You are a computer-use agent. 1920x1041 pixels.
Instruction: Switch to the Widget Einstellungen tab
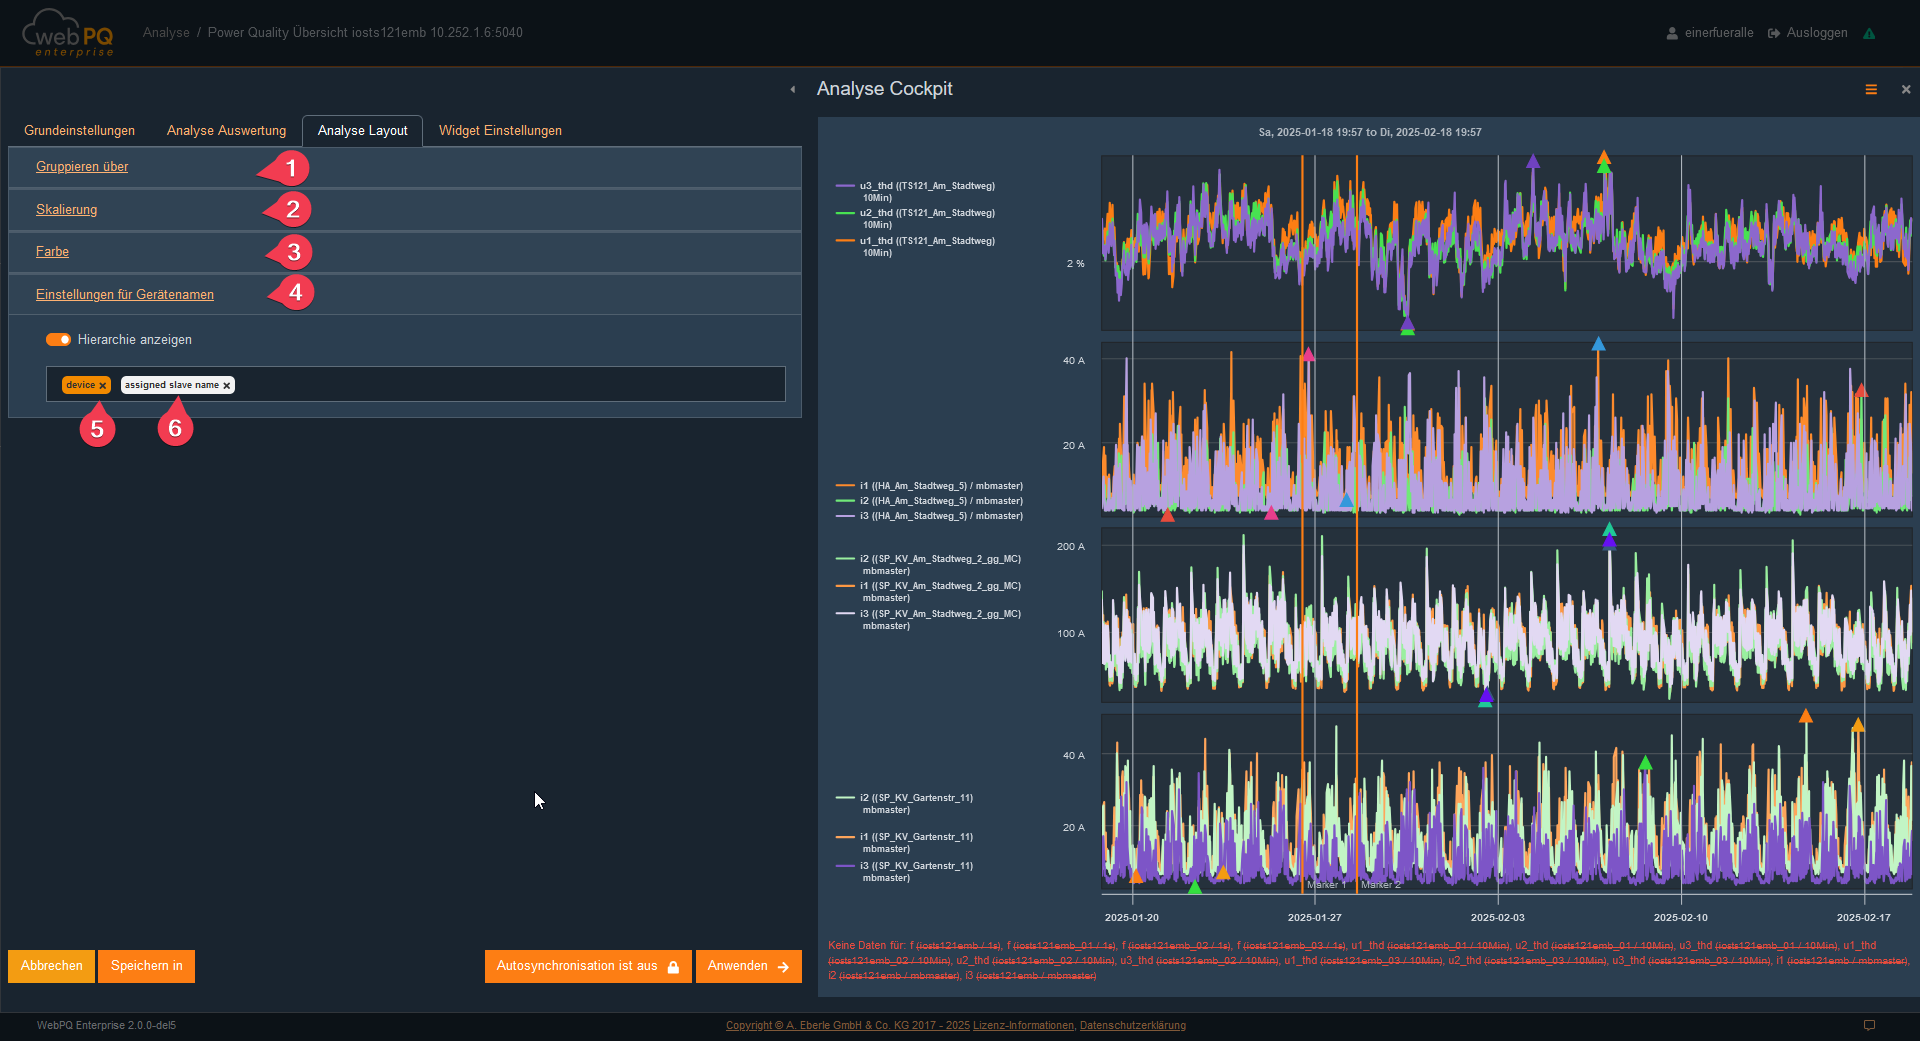click(x=500, y=131)
